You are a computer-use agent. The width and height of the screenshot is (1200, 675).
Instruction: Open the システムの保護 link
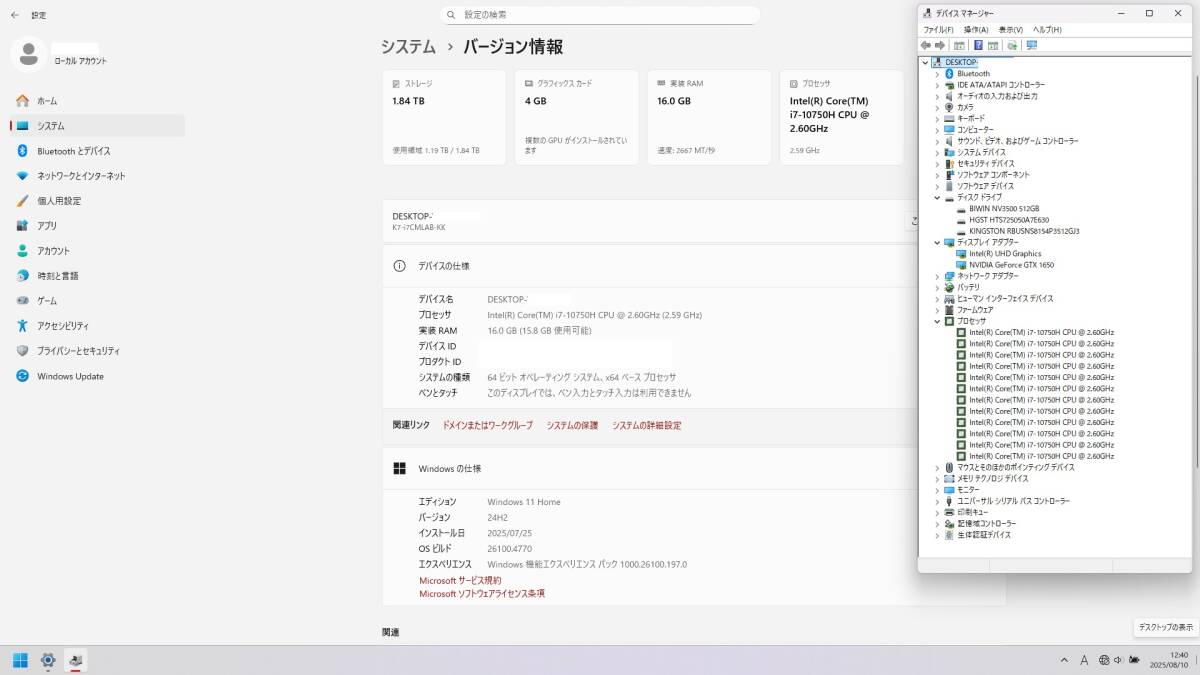[x=572, y=425]
